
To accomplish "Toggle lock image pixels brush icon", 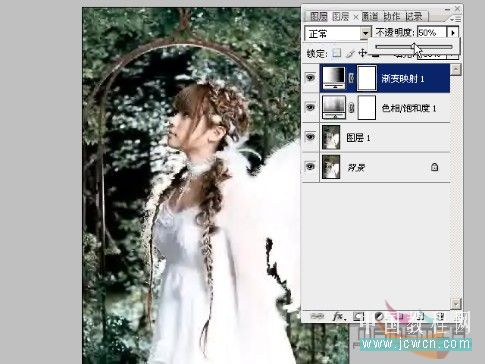I will 349,53.
